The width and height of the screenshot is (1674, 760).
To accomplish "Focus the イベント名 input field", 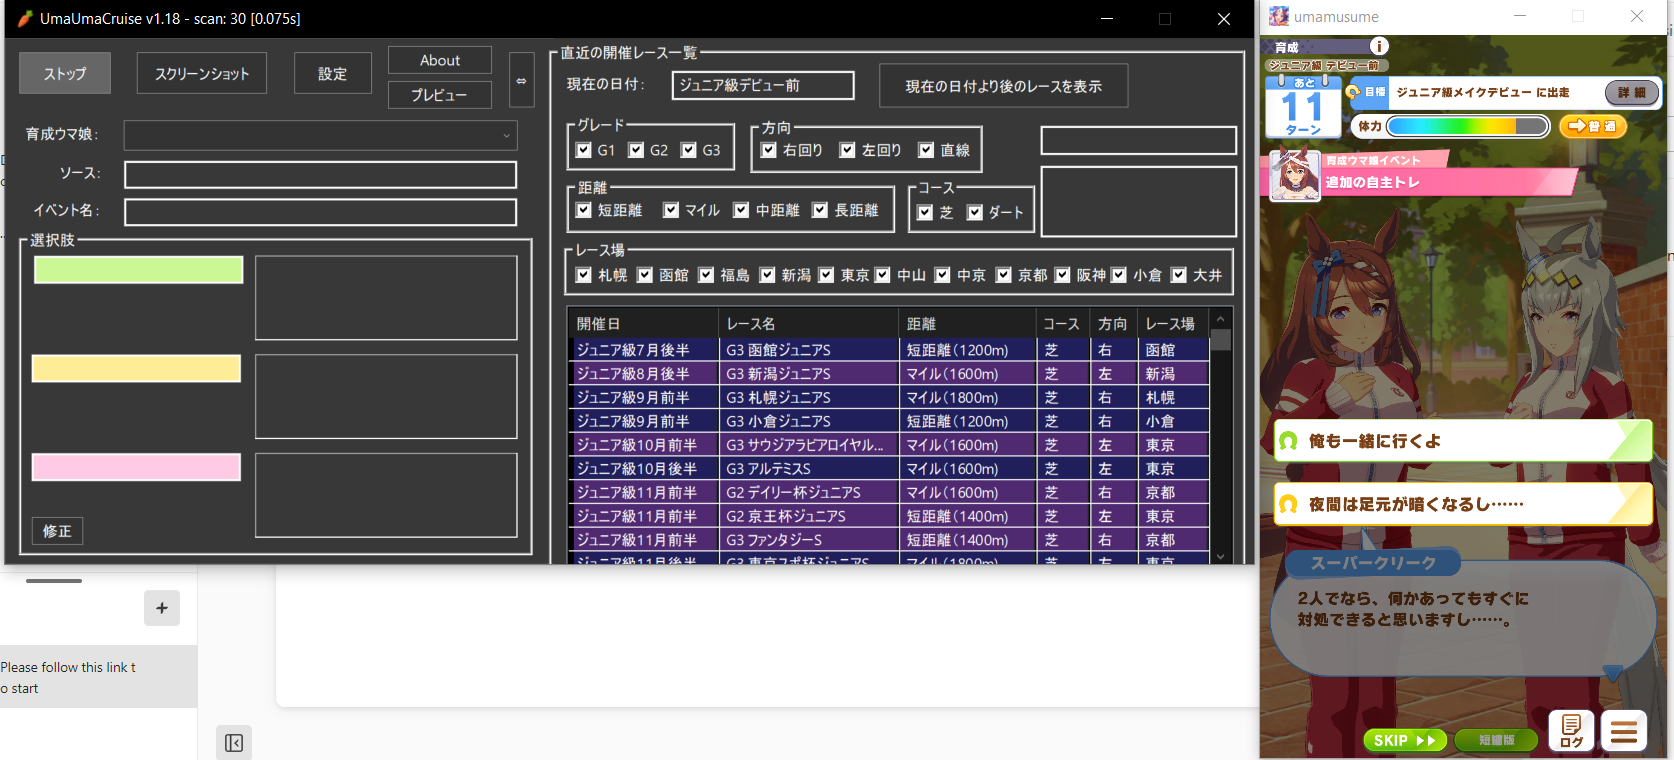I will pyautogui.click(x=320, y=212).
